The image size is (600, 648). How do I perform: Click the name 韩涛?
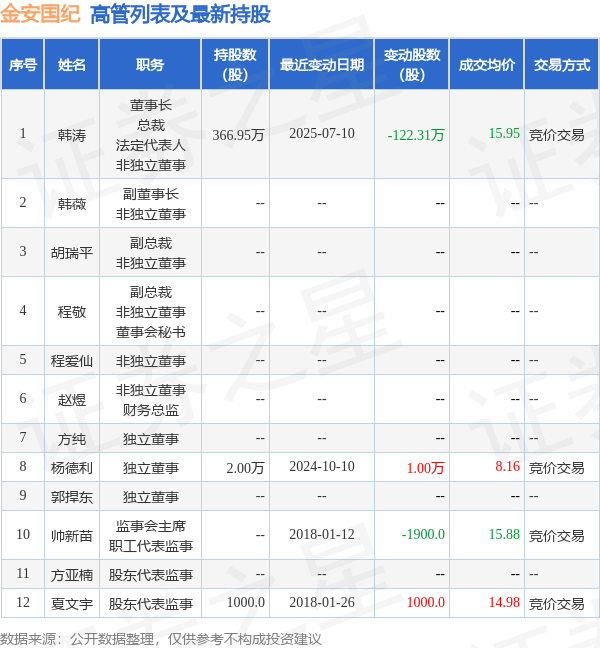click(71, 135)
